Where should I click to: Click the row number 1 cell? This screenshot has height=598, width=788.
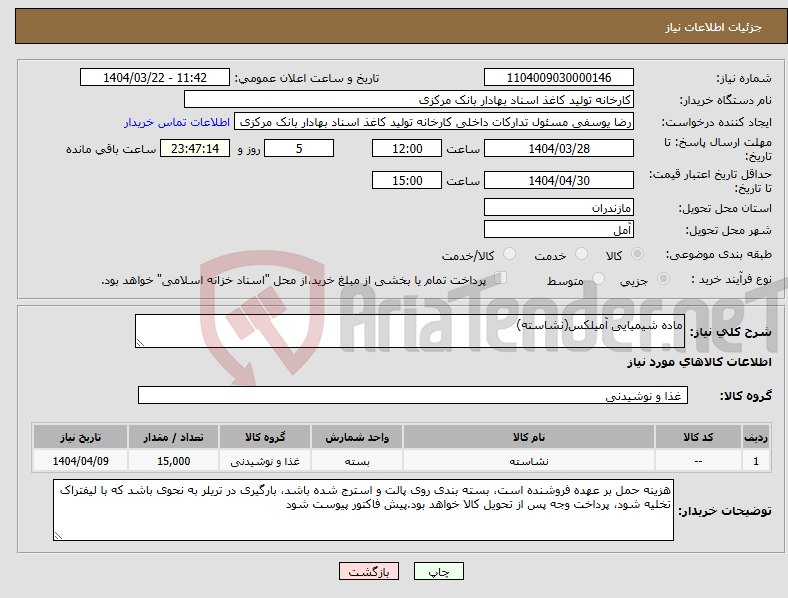[x=756, y=461]
